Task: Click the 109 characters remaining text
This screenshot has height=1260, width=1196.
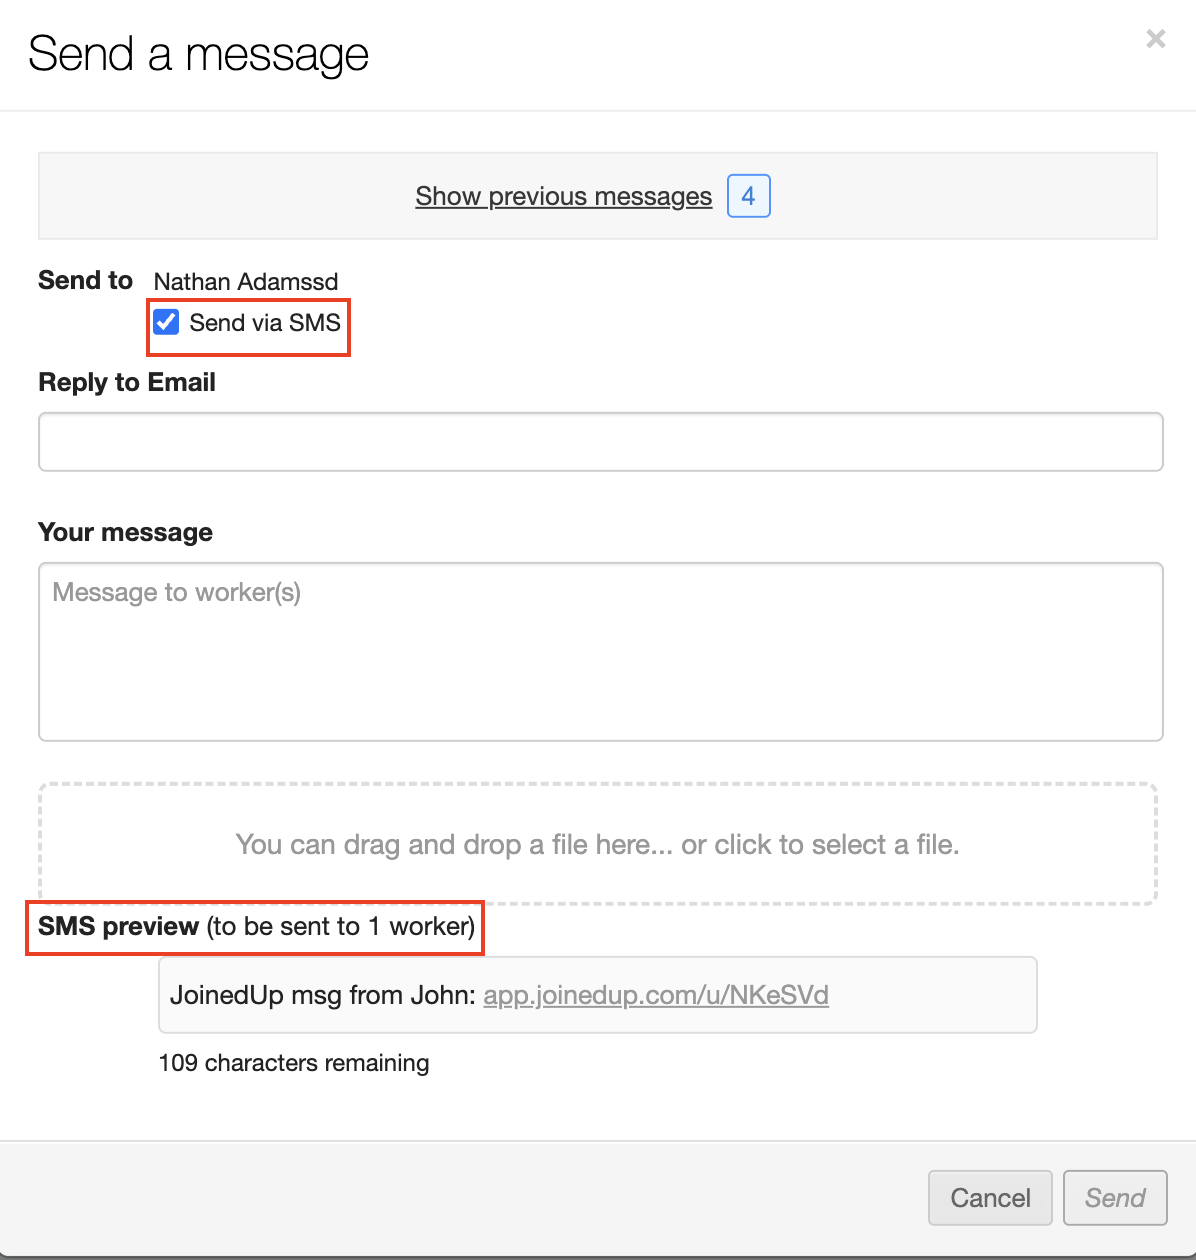Action: (294, 1063)
